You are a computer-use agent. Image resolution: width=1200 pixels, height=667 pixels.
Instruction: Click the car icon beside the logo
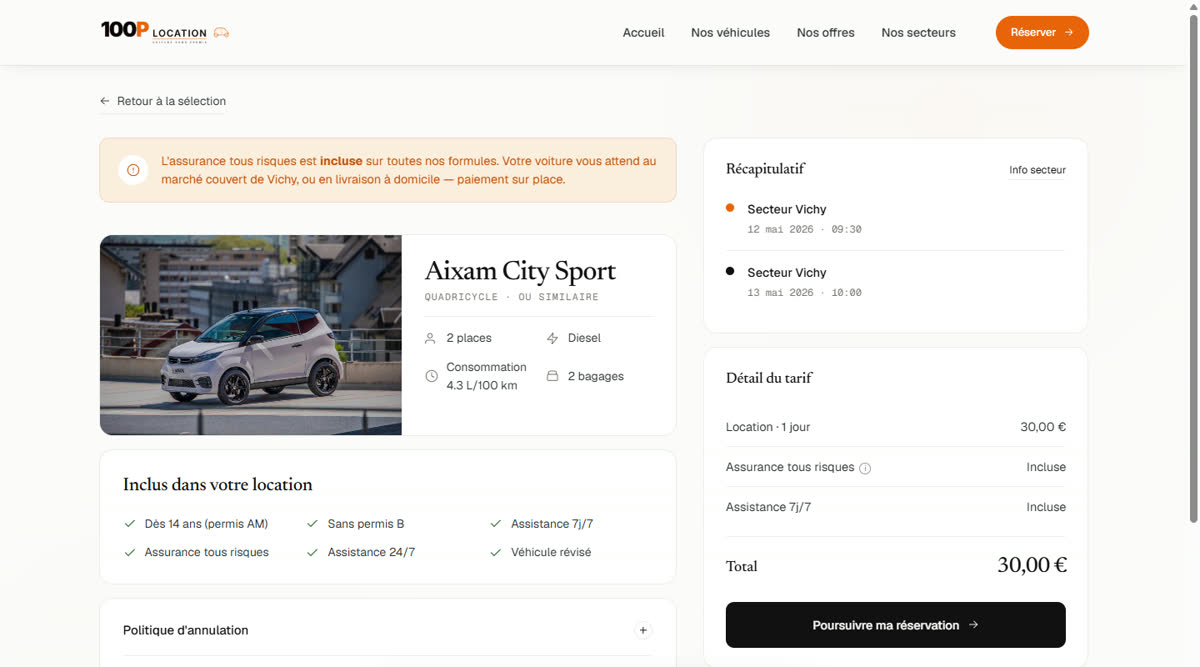pos(222,32)
